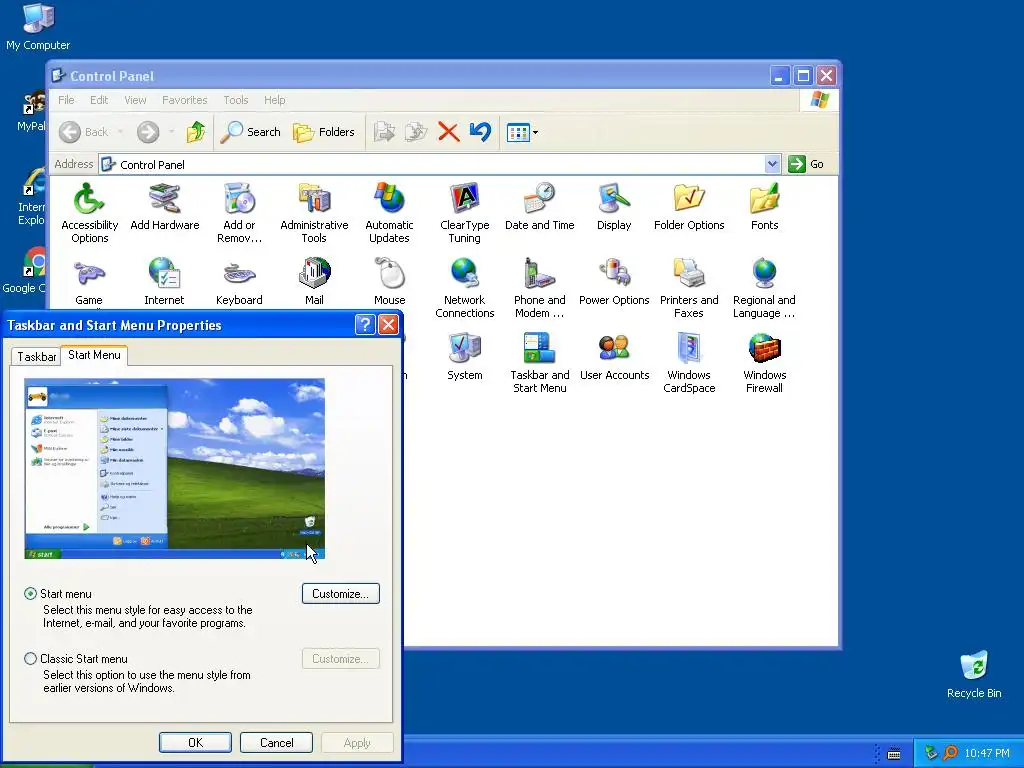The height and width of the screenshot is (768, 1024).
Task: Click the taskbar clock showing 10:47 PM
Action: click(987, 753)
